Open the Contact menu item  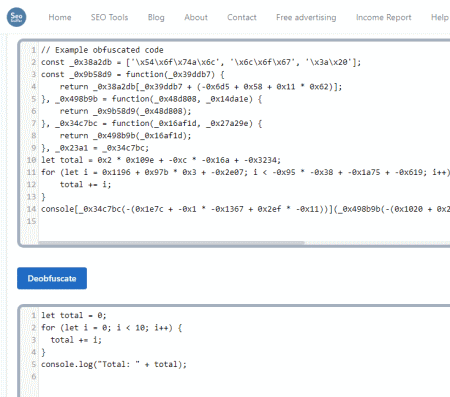242,17
